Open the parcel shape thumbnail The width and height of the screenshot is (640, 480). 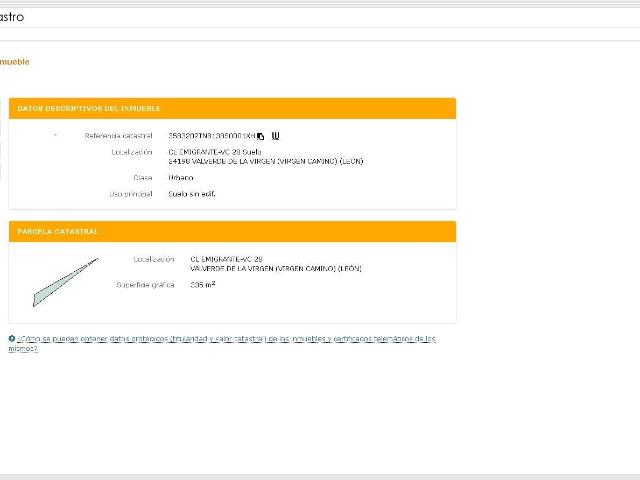(x=65, y=282)
